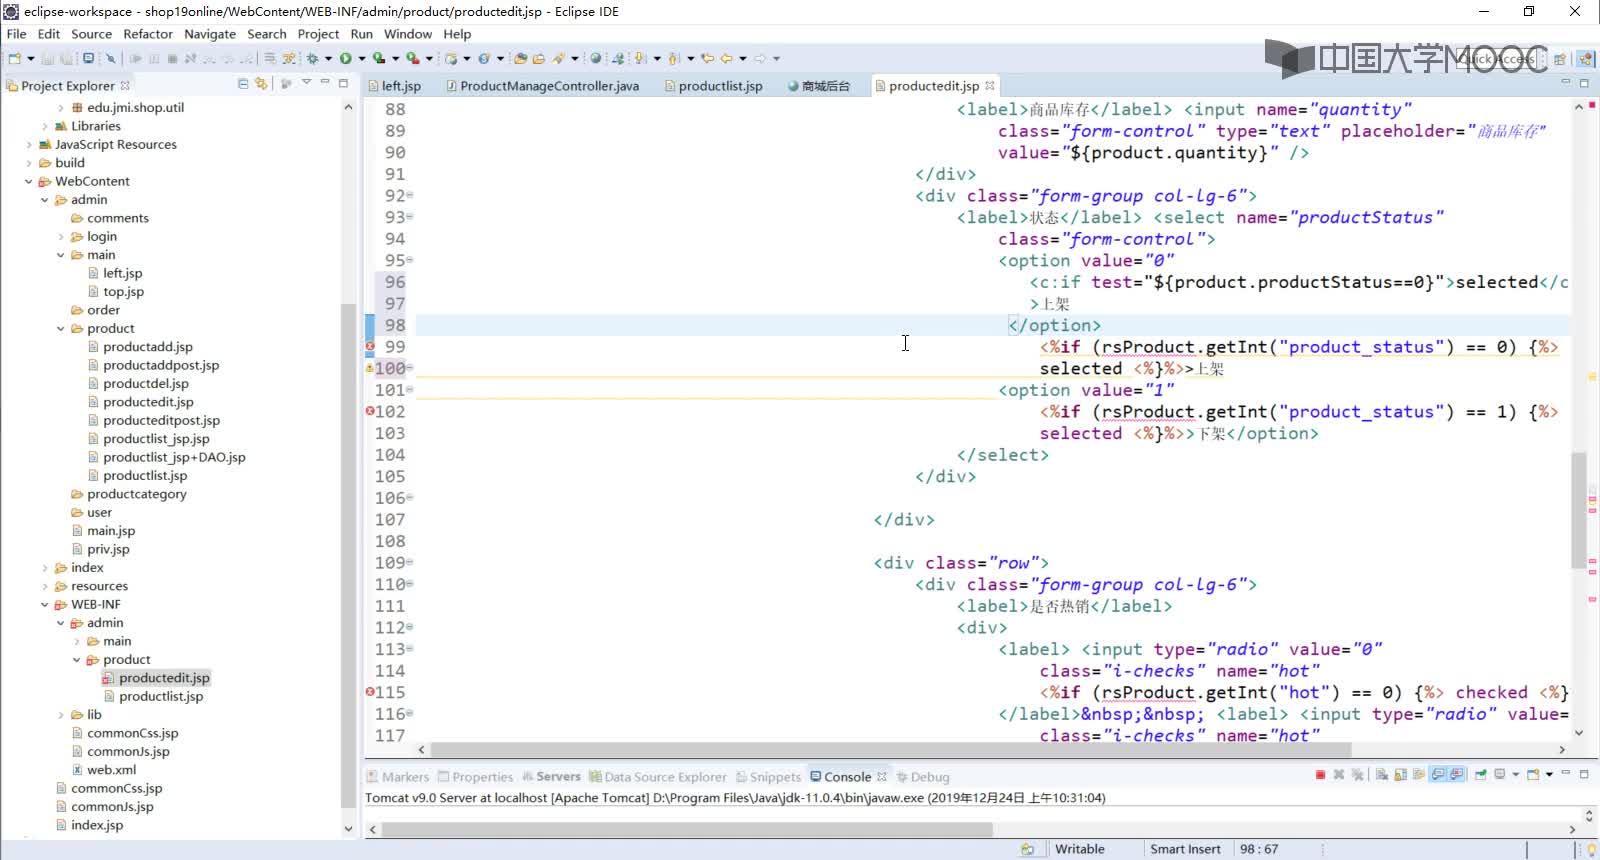1600x860 pixels.
Task: Click the Save All toolbar icon
Action: click(67, 58)
